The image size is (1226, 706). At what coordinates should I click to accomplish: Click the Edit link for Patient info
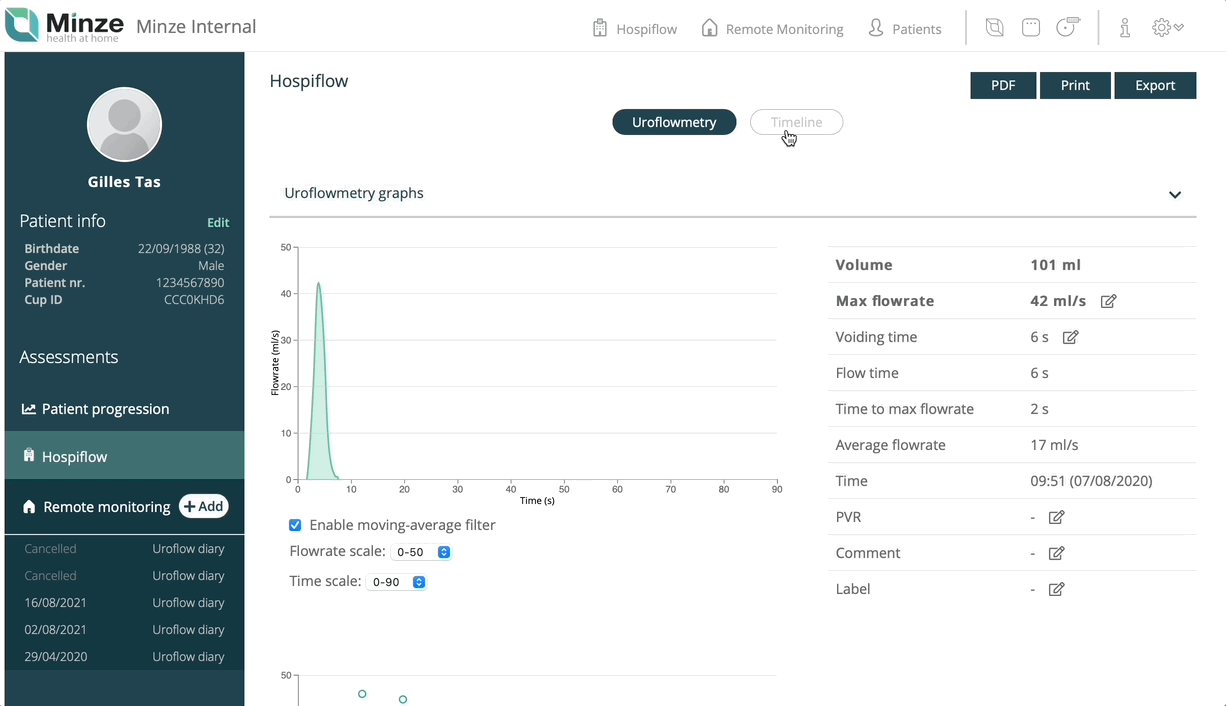coord(218,223)
